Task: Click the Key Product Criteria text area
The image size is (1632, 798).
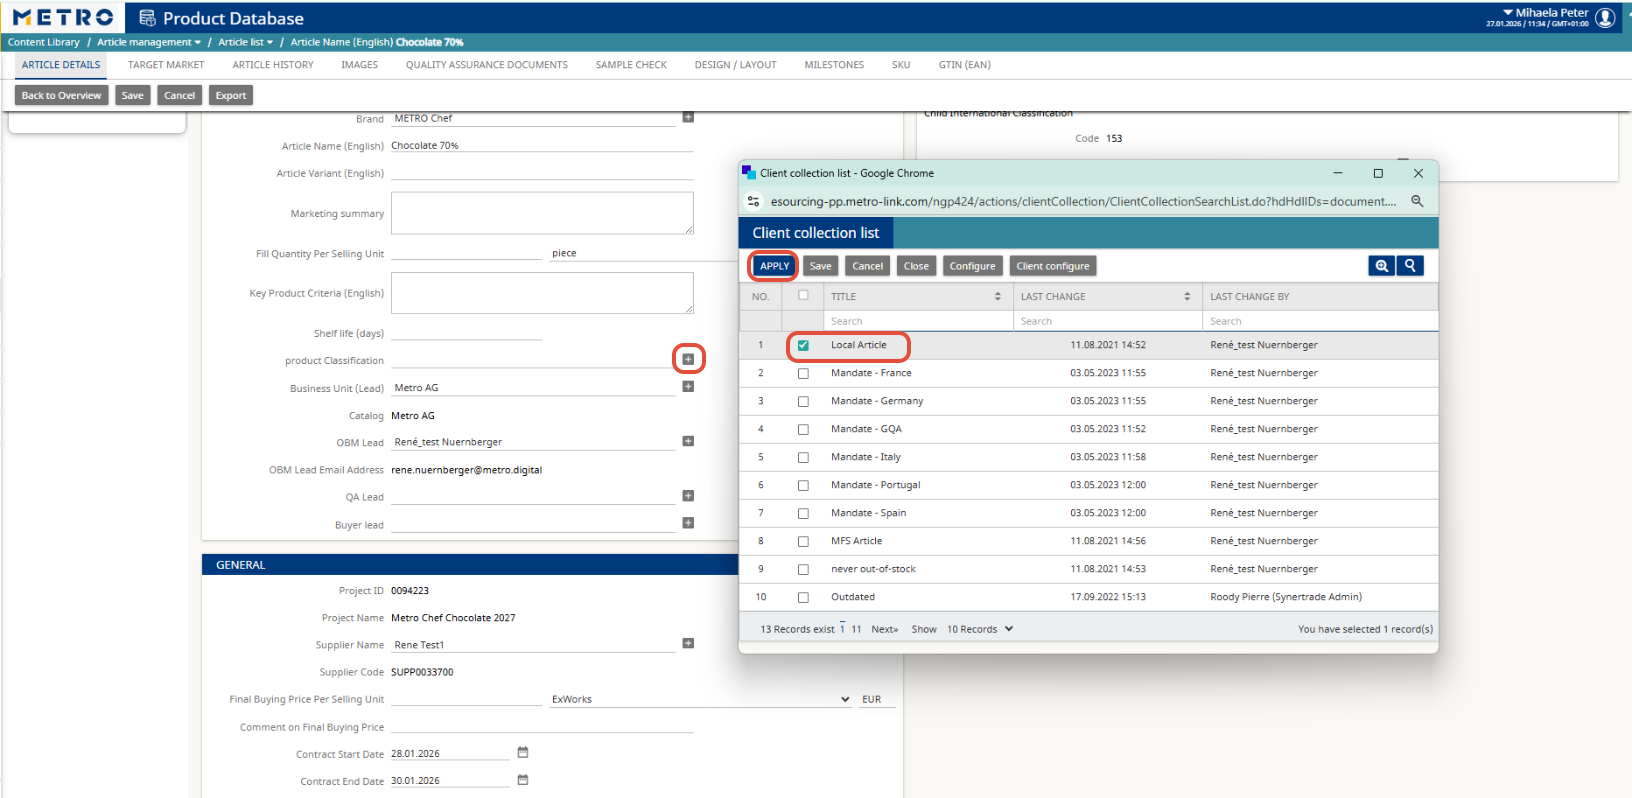Action: 542,293
